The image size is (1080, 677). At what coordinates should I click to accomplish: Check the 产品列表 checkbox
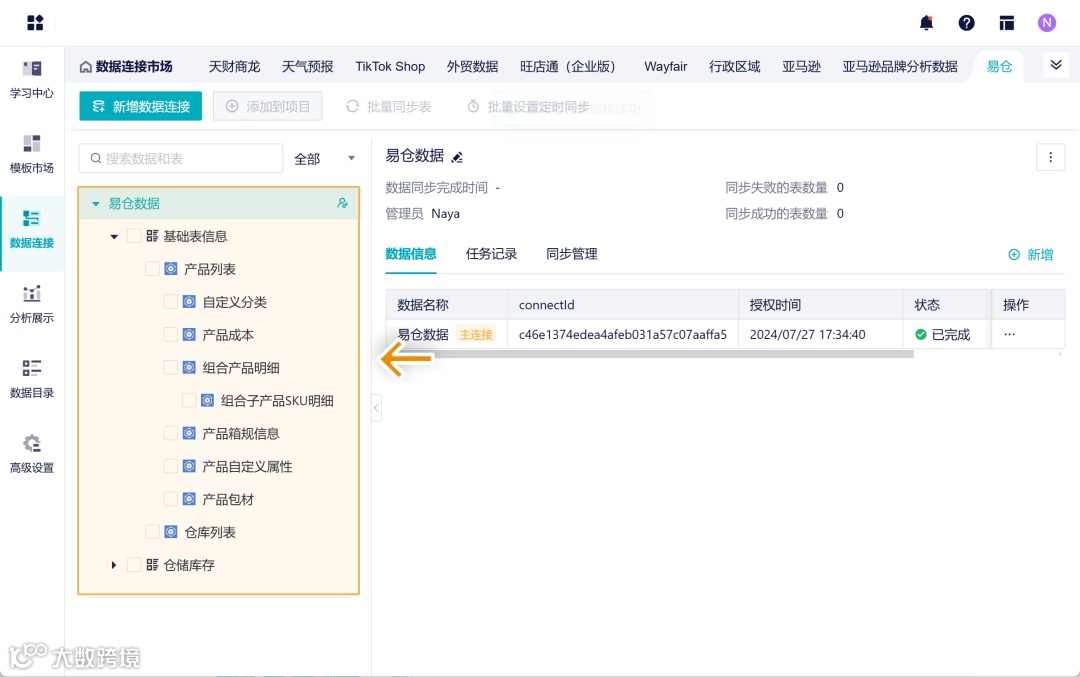152,268
